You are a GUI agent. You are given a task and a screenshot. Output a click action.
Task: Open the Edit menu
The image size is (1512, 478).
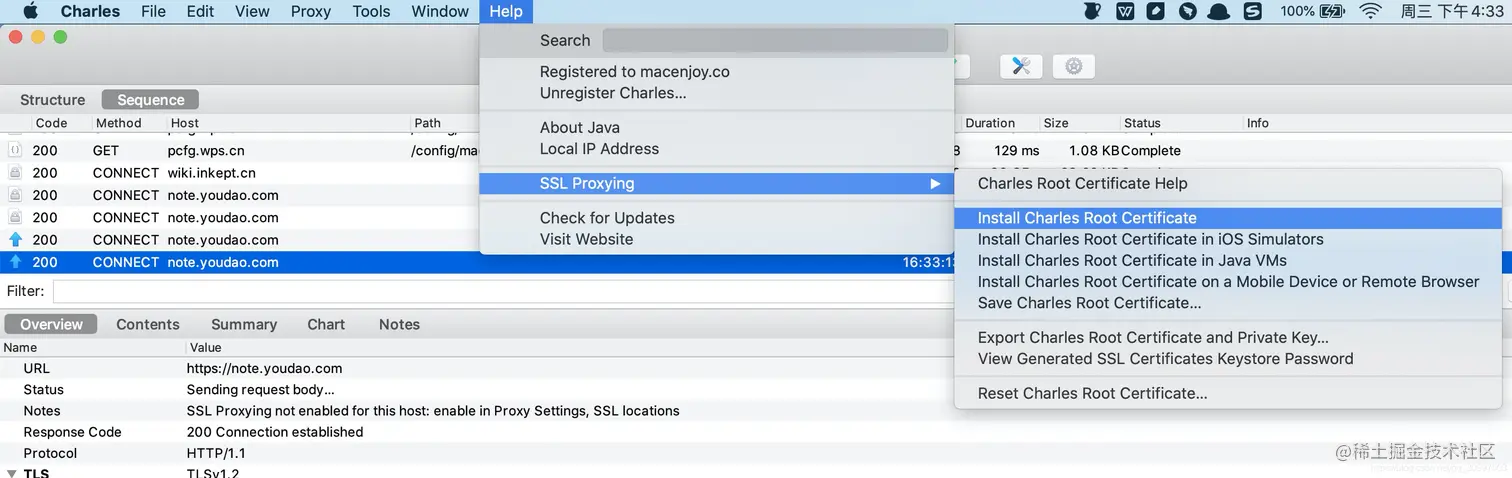pos(200,11)
